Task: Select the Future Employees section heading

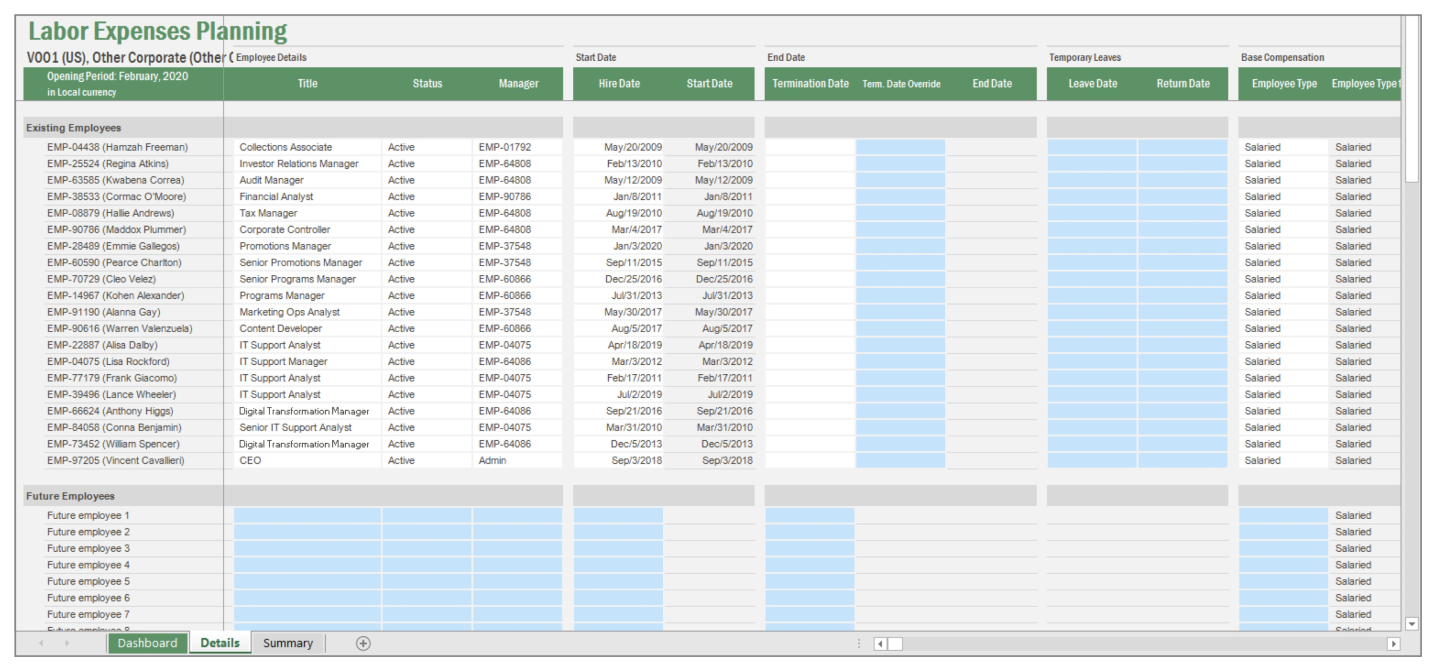Action: tap(70, 496)
